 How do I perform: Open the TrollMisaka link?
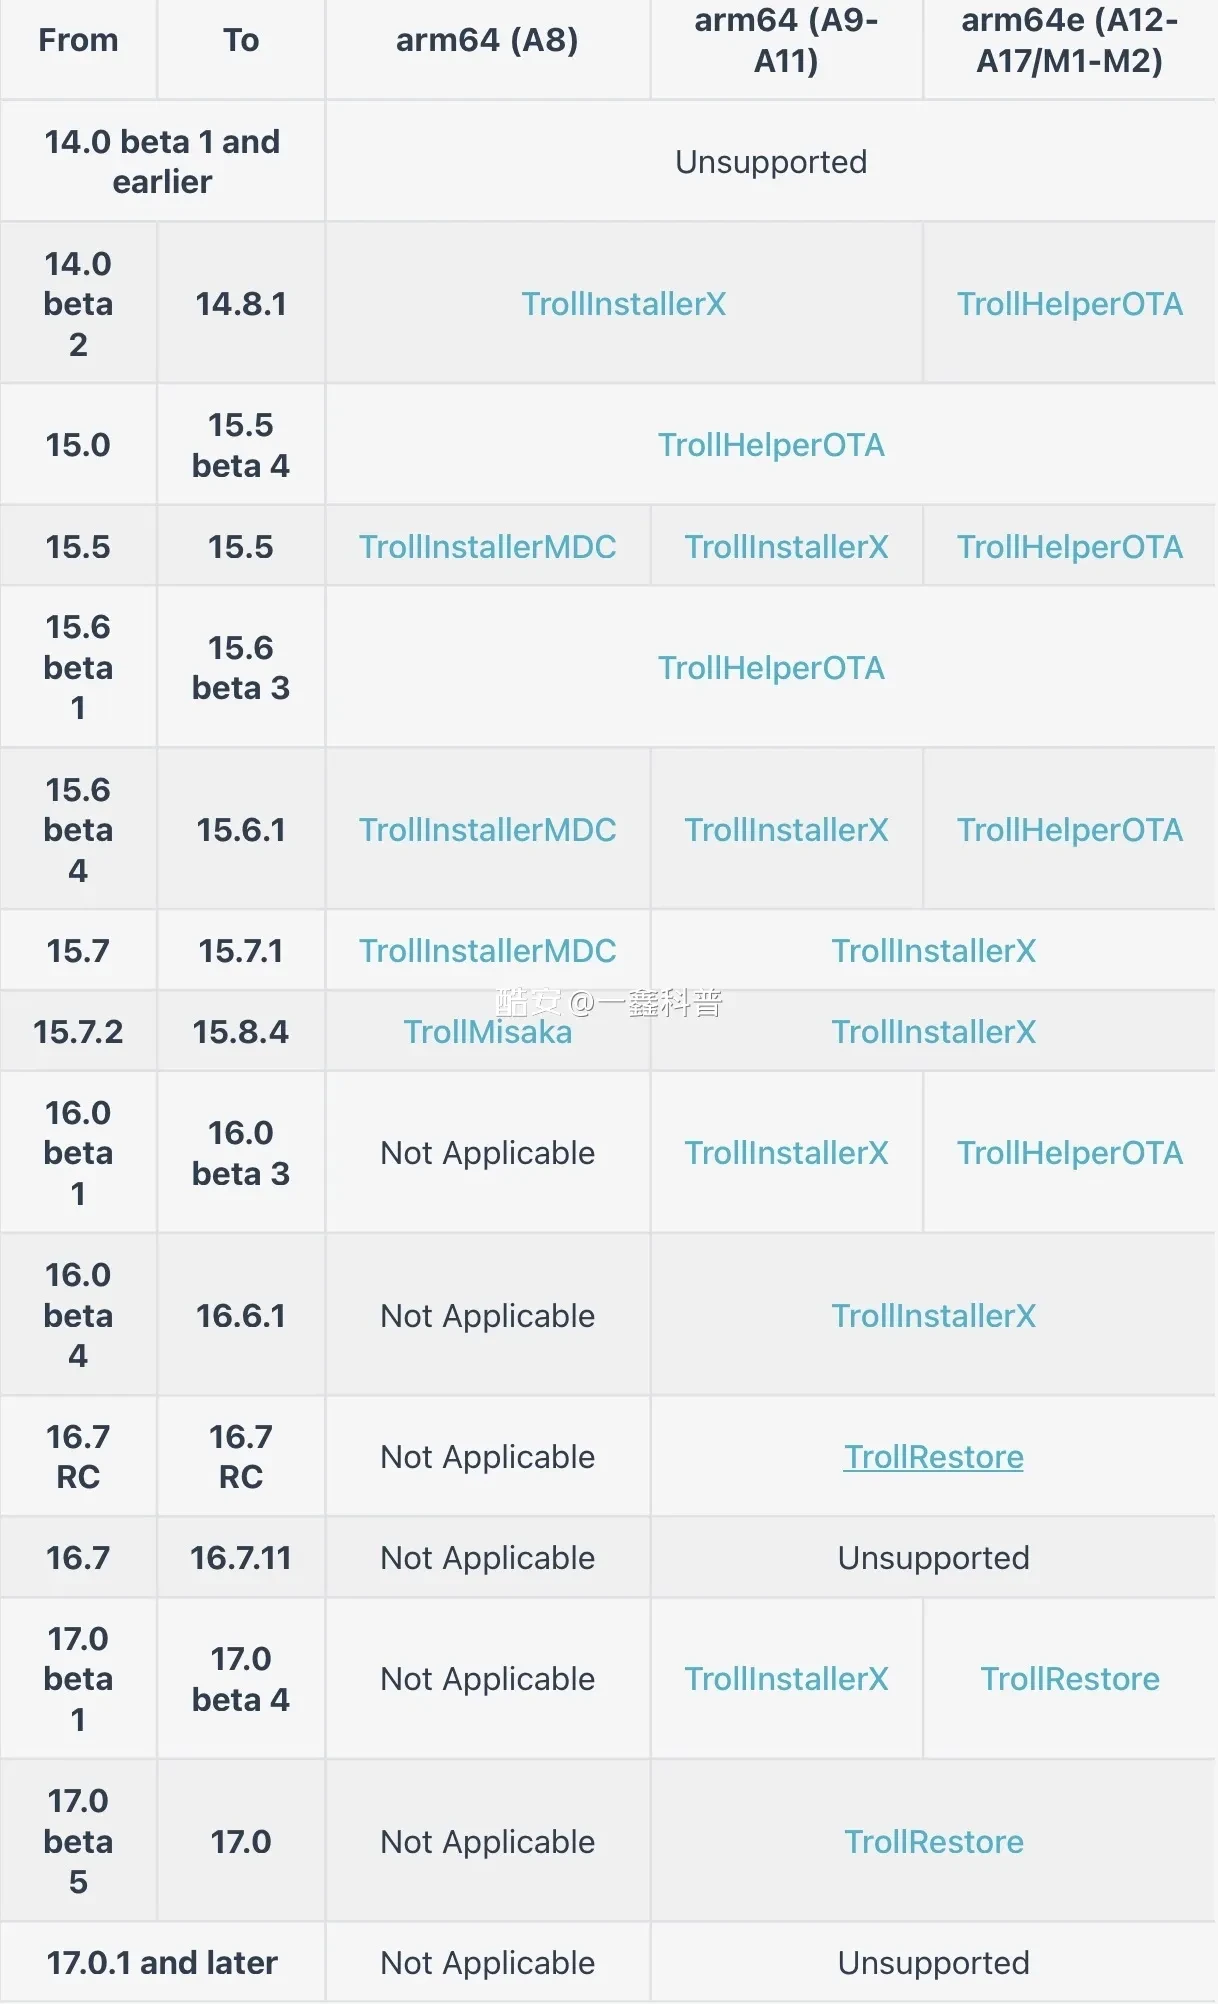pyautogui.click(x=487, y=1032)
